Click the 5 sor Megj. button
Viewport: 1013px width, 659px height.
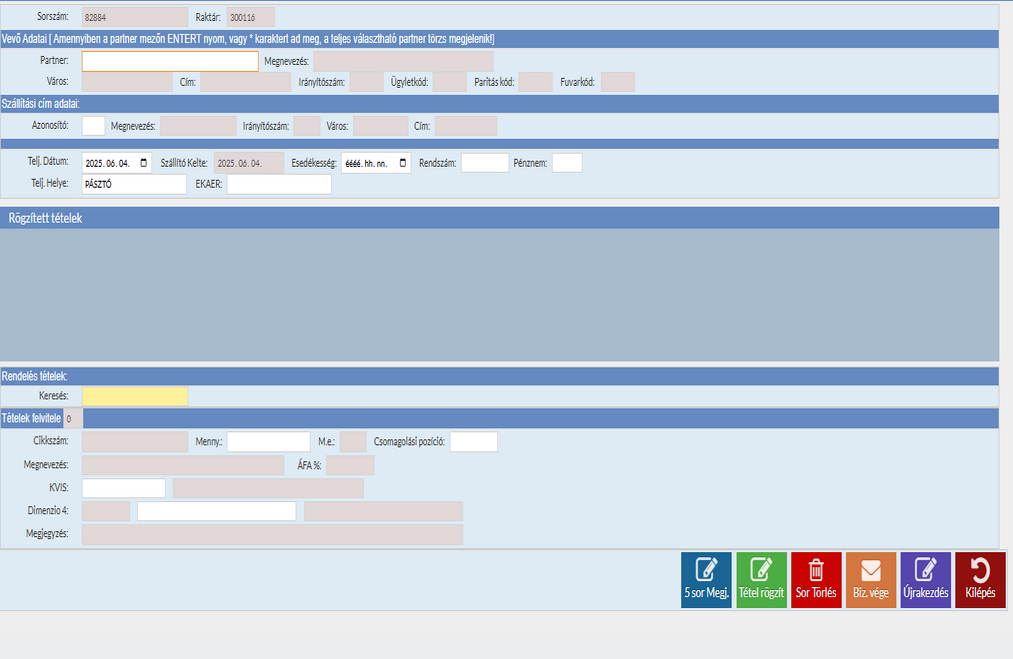tap(706, 580)
